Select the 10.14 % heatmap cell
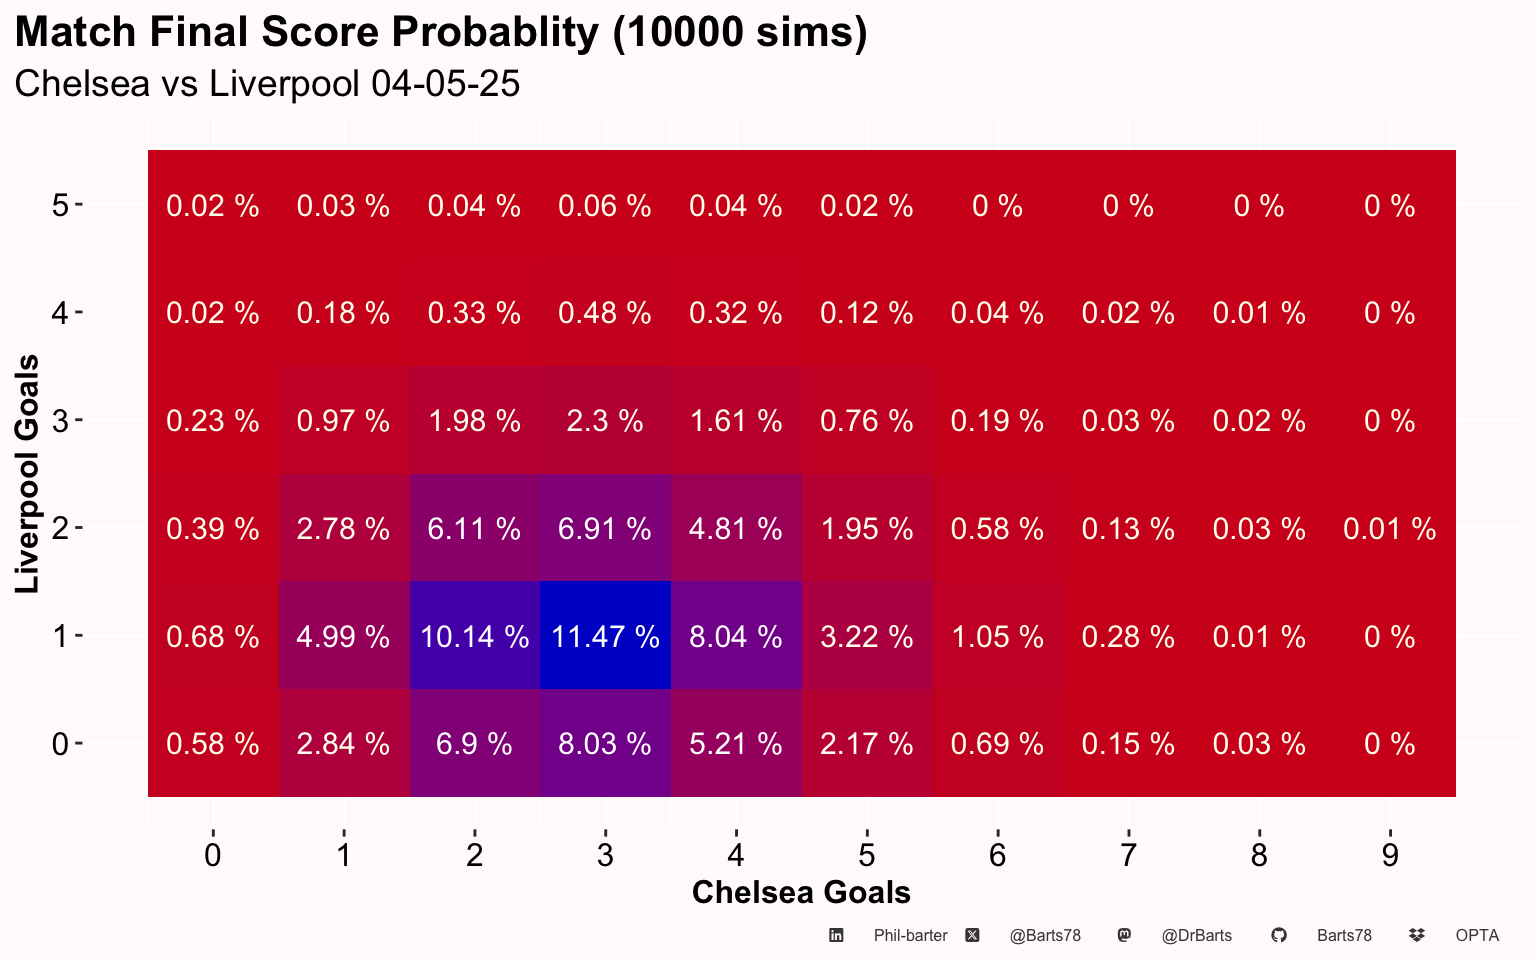 coord(474,636)
